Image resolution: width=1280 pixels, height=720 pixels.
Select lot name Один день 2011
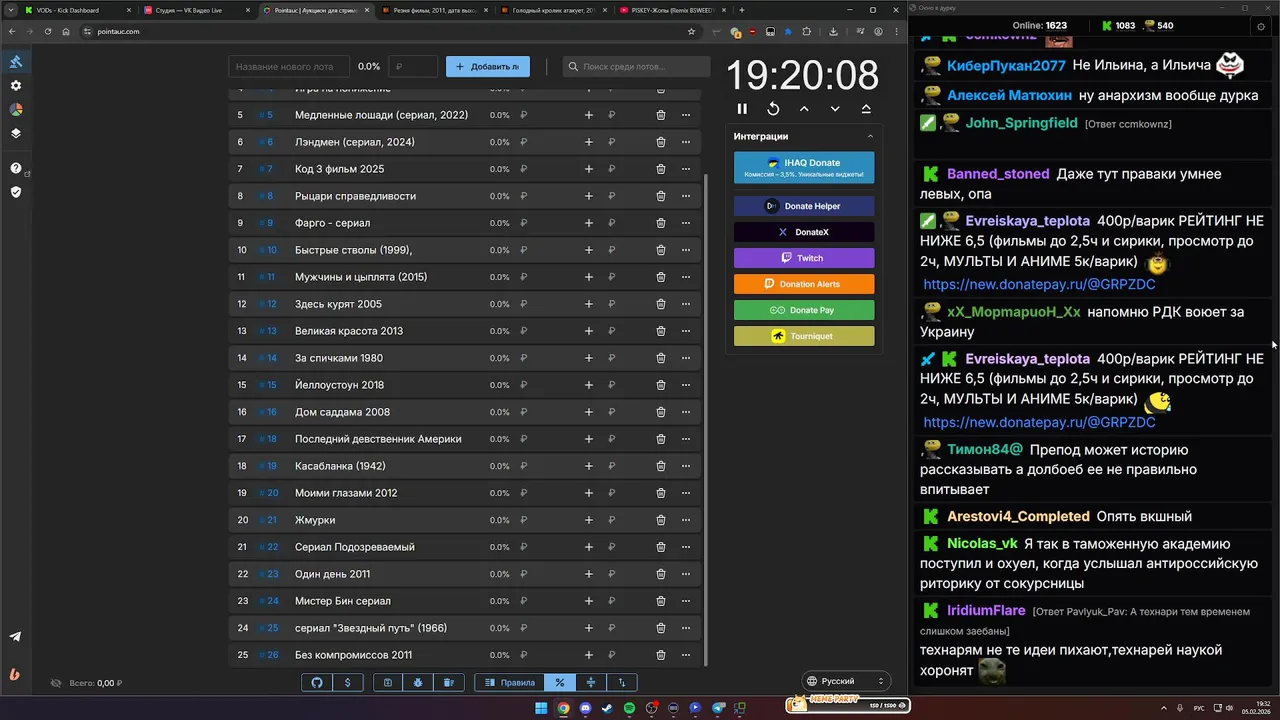pyautogui.click(x=332, y=574)
